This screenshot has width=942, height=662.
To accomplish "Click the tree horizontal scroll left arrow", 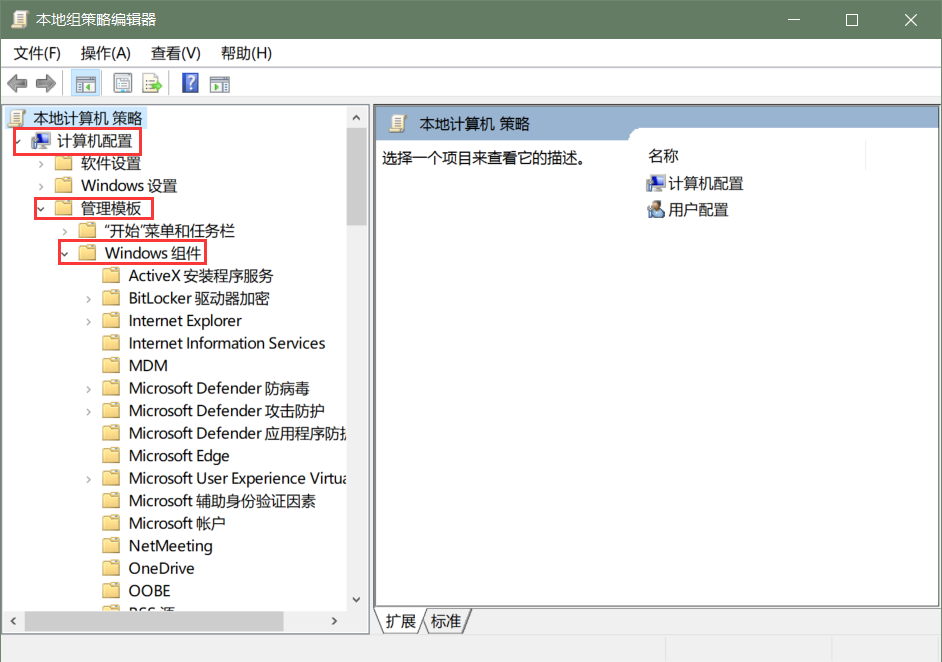I will [x=13, y=621].
